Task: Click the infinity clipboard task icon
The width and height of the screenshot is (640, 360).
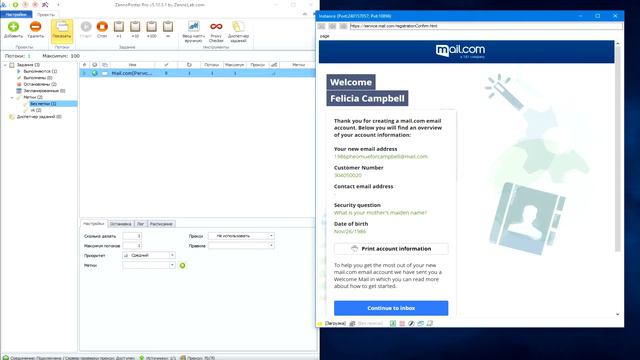Action: [168, 27]
